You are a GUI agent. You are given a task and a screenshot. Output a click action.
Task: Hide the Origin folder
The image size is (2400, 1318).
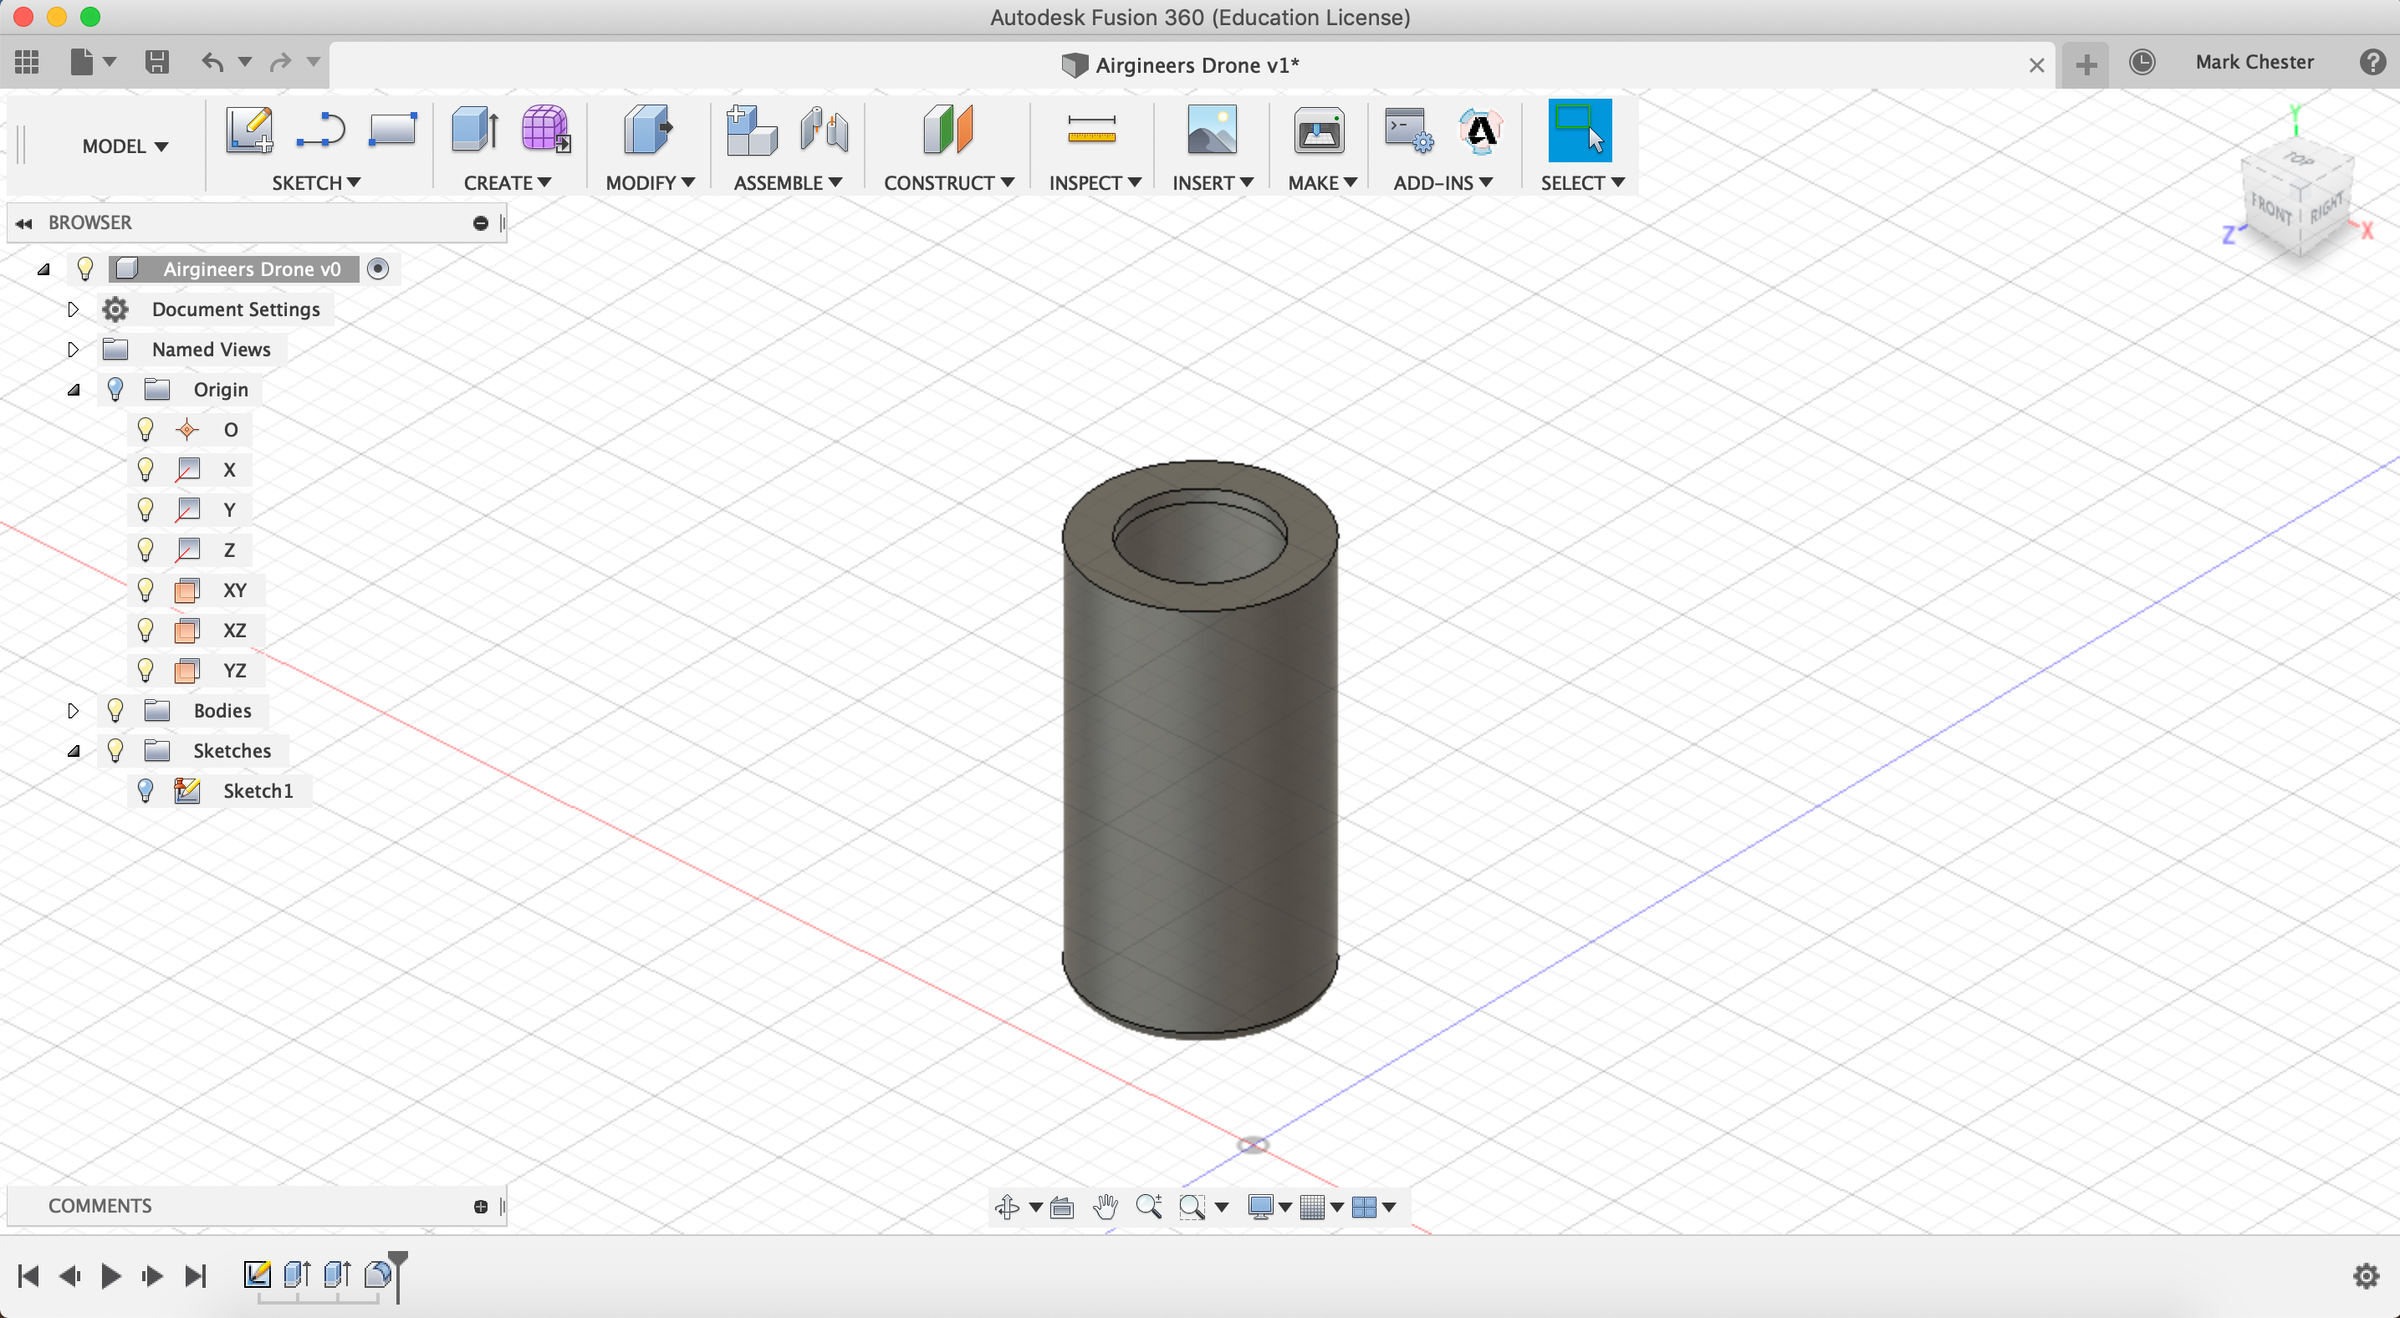coord(116,389)
